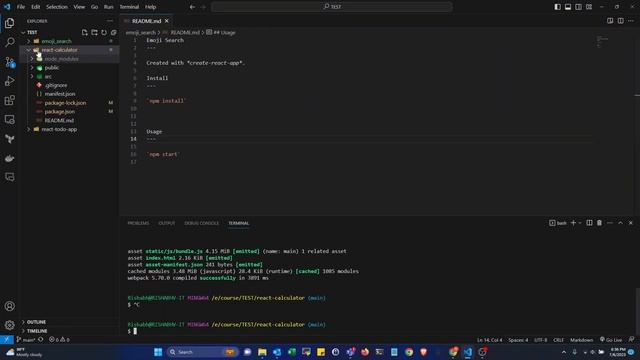Open the Explorer view in activity bar
The height and width of the screenshot is (360, 640).
pyautogui.click(x=9, y=23)
